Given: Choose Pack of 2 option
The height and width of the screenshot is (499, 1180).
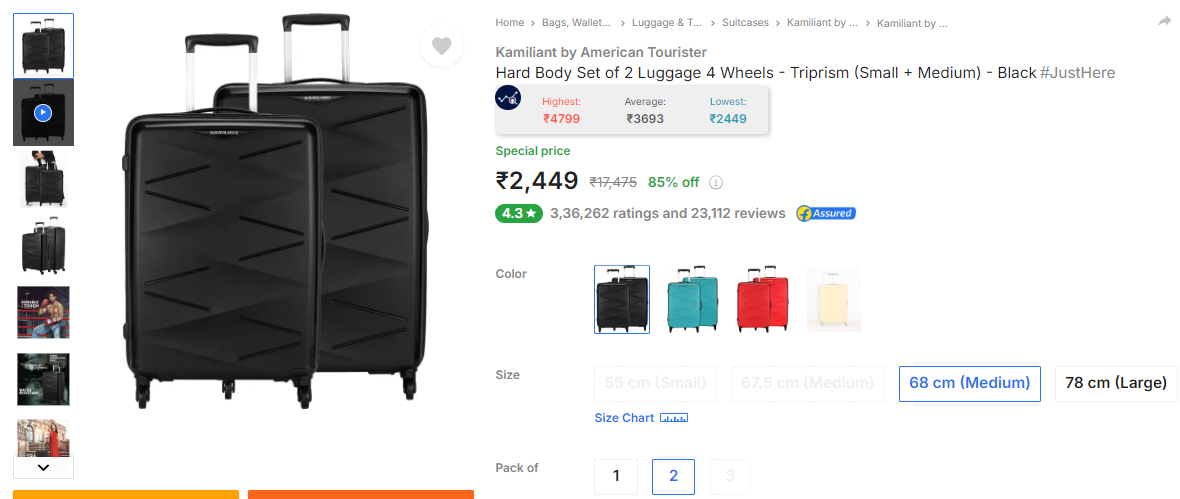Looking at the screenshot, I should click(x=673, y=476).
